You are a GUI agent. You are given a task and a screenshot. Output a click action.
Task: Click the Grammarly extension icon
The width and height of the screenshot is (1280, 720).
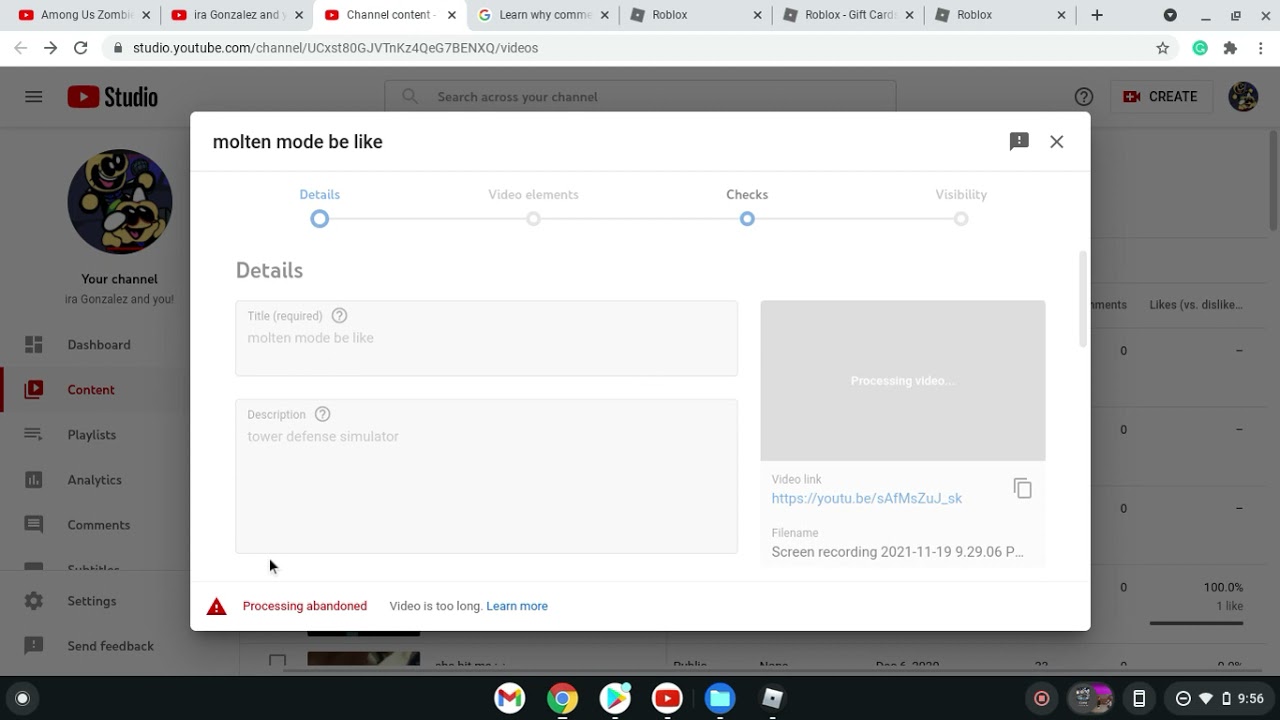coord(1200,48)
